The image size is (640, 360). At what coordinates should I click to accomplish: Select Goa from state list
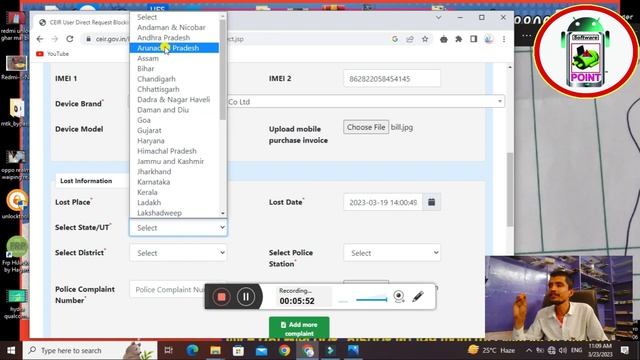(174, 120)
